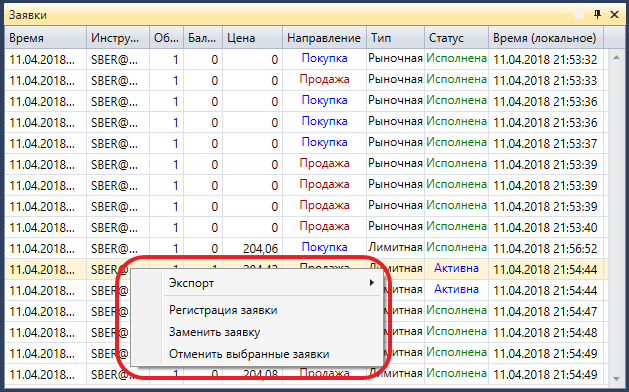Sort by the Статус column header

tap(457, 38)
